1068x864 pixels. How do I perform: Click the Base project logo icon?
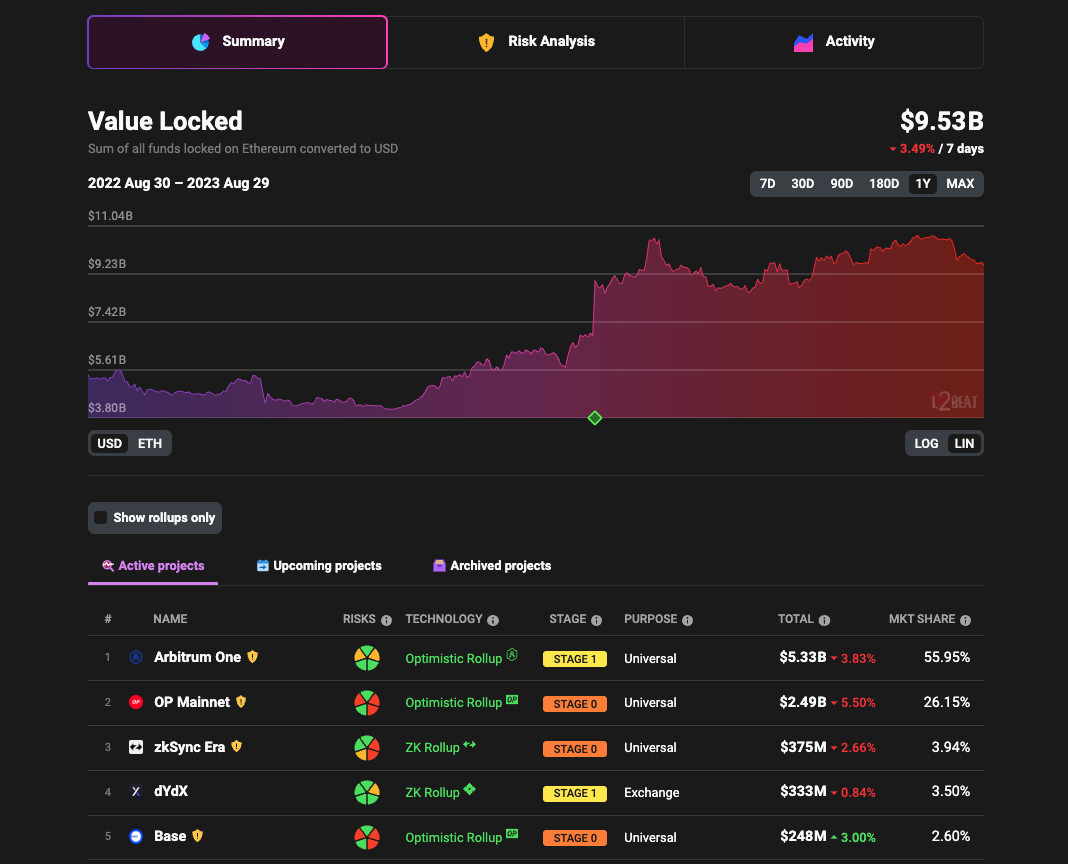coord(136,836)
